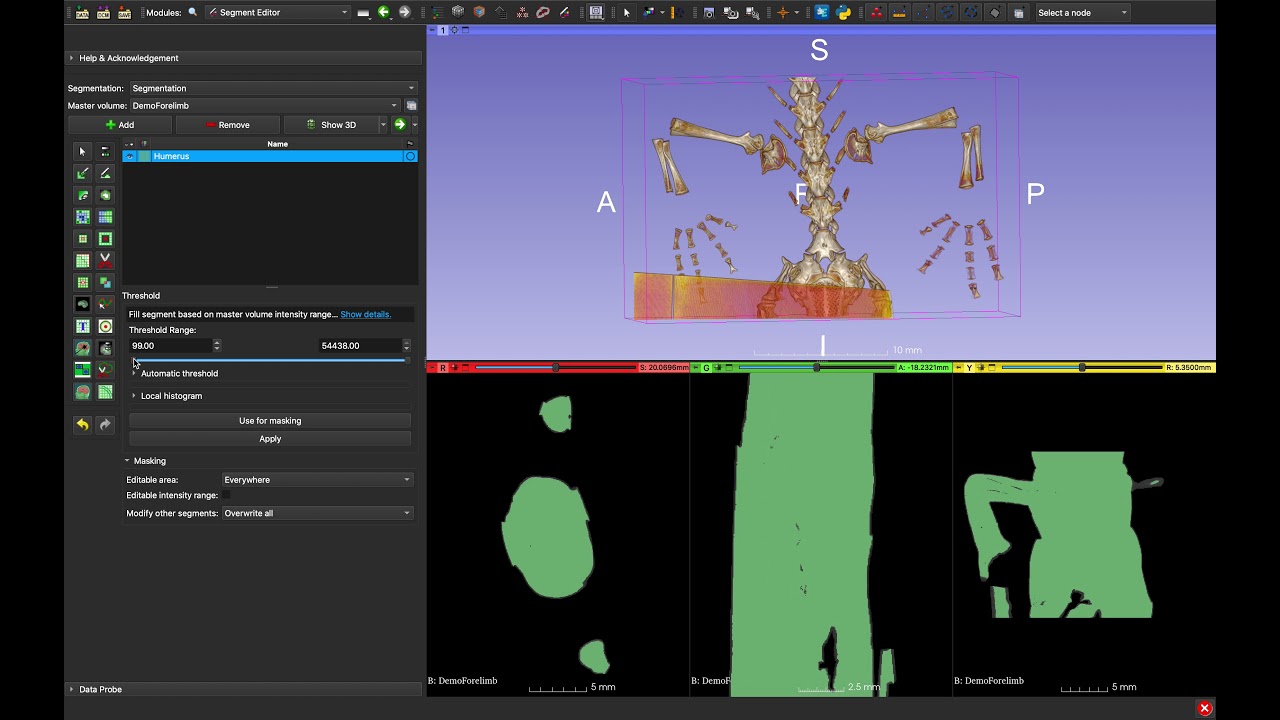1280x720 pixels.
Task: Open the Segment Editor module selector
Action: [x=276, y=12]
